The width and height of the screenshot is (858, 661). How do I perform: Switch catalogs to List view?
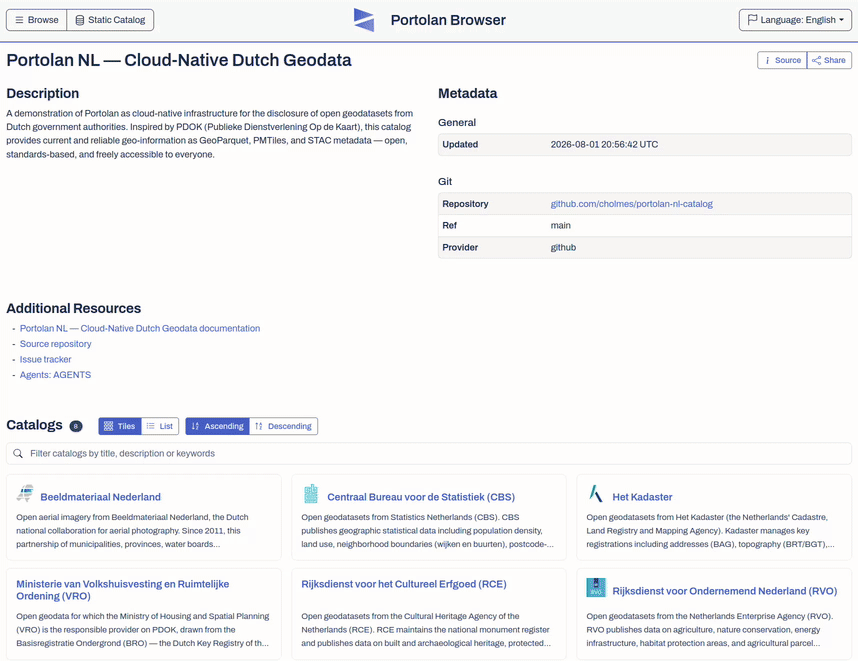(x=160, y=426)
